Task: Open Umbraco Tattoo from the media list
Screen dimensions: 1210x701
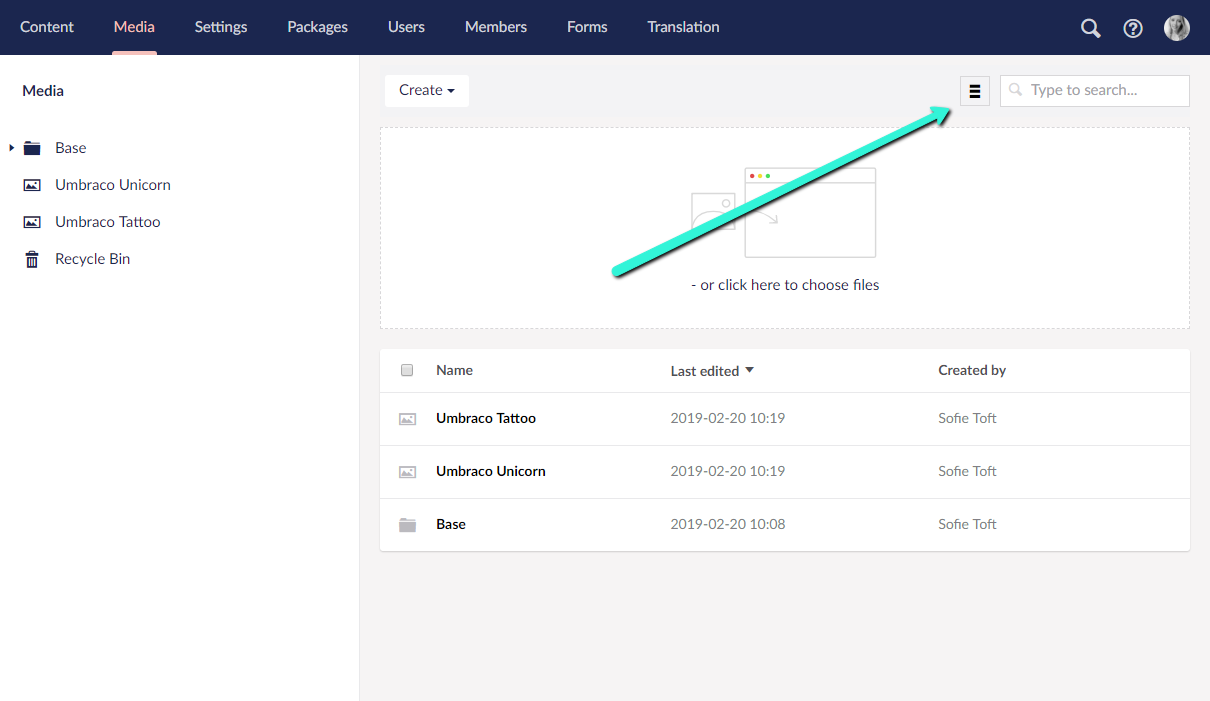Action: pos(486,418)
